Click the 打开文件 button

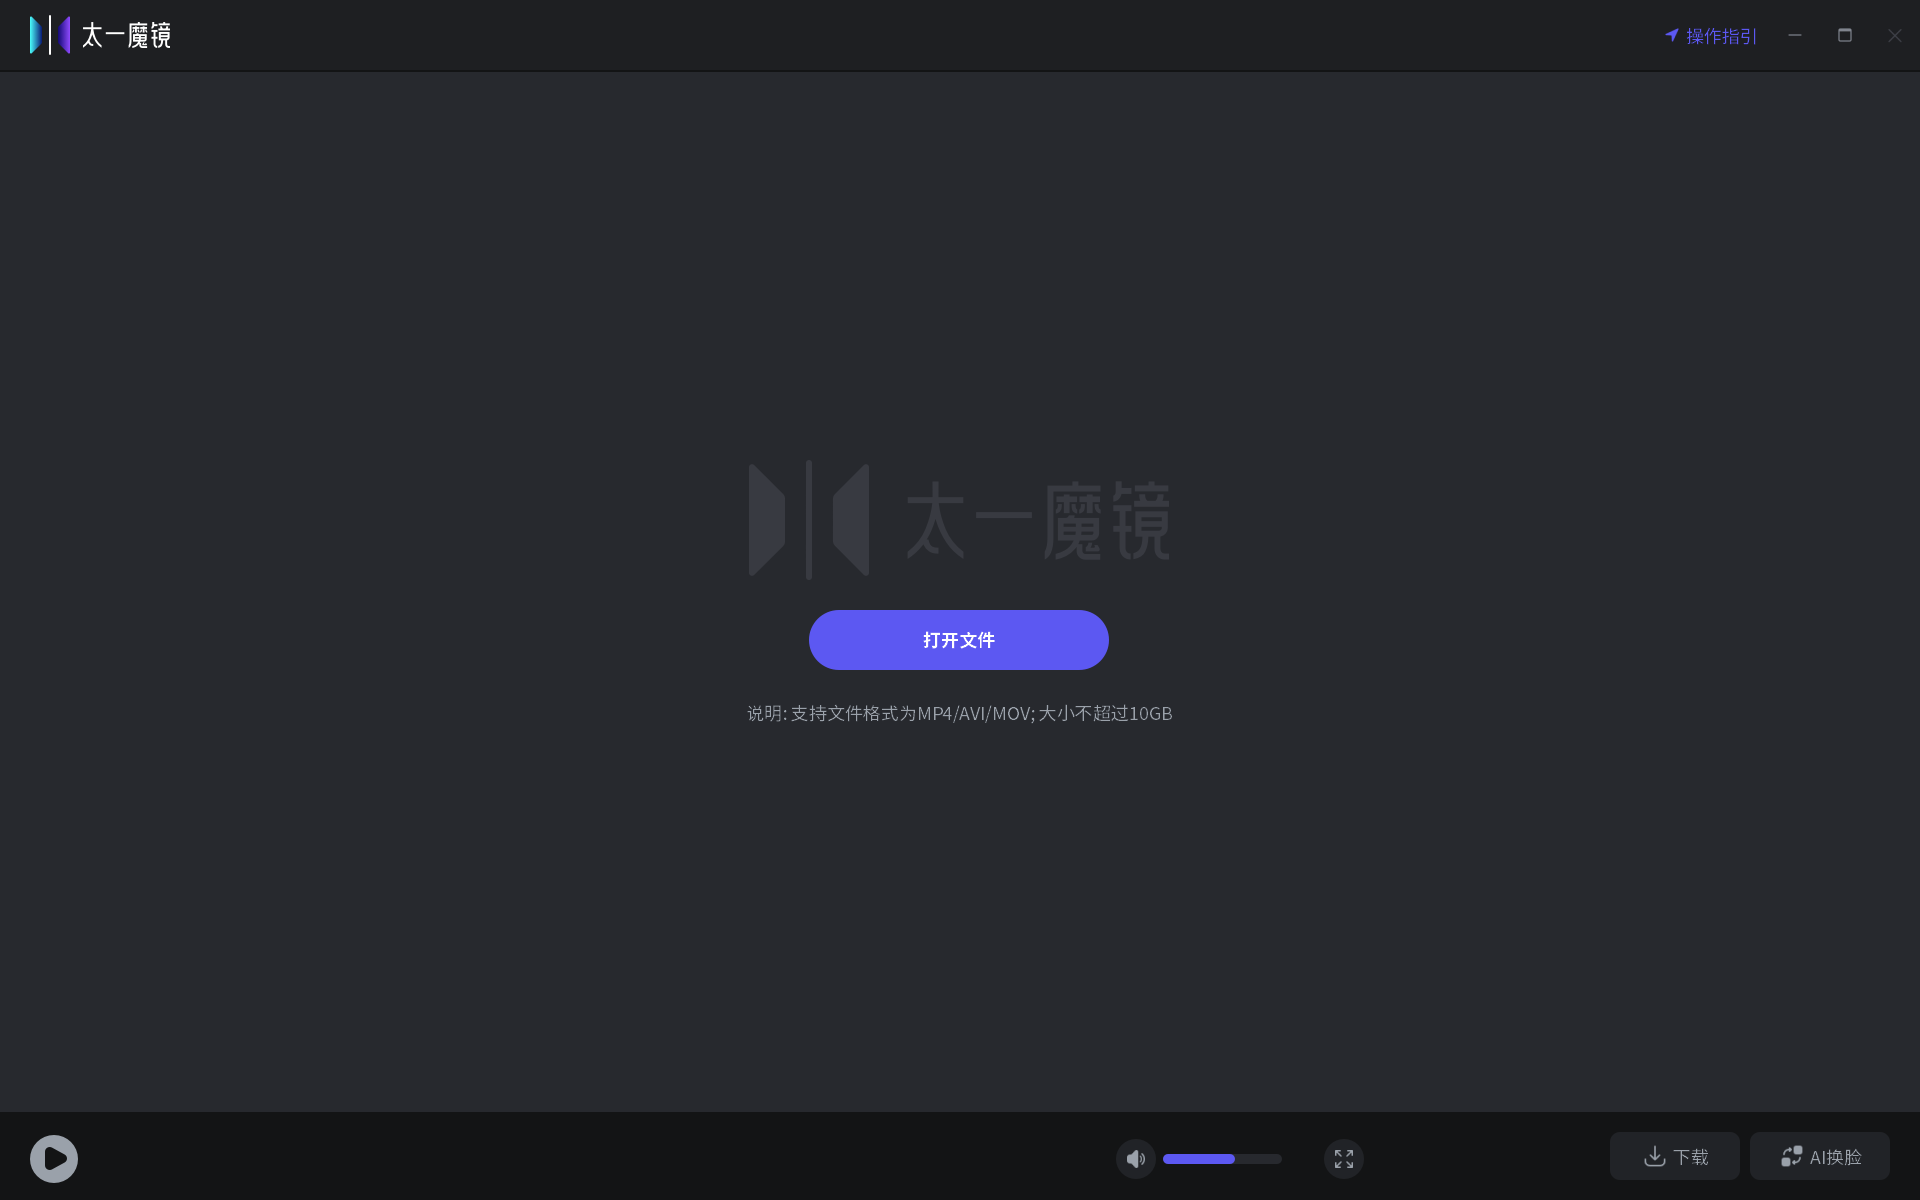(x=958, y=640)
